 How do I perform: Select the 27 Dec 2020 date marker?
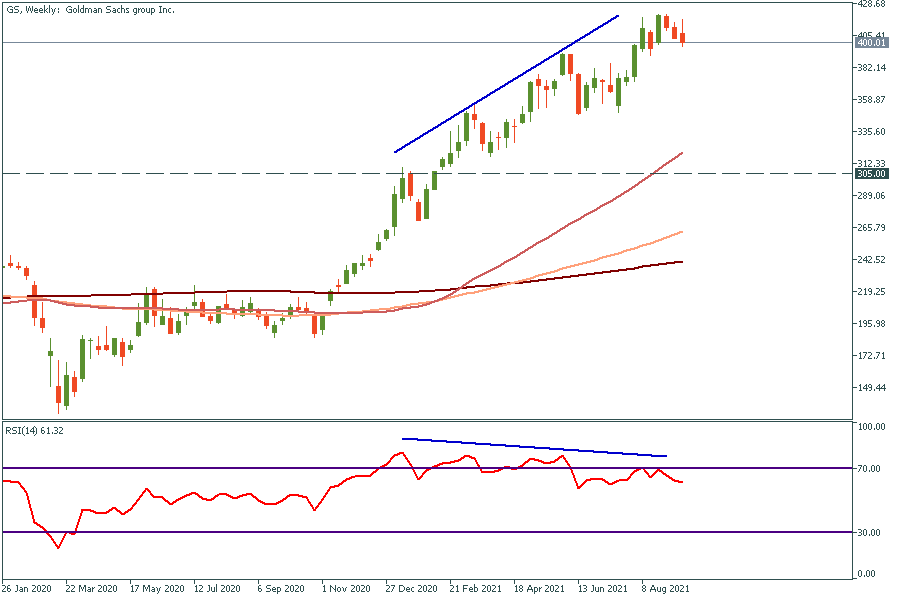[x=412, y=589]
